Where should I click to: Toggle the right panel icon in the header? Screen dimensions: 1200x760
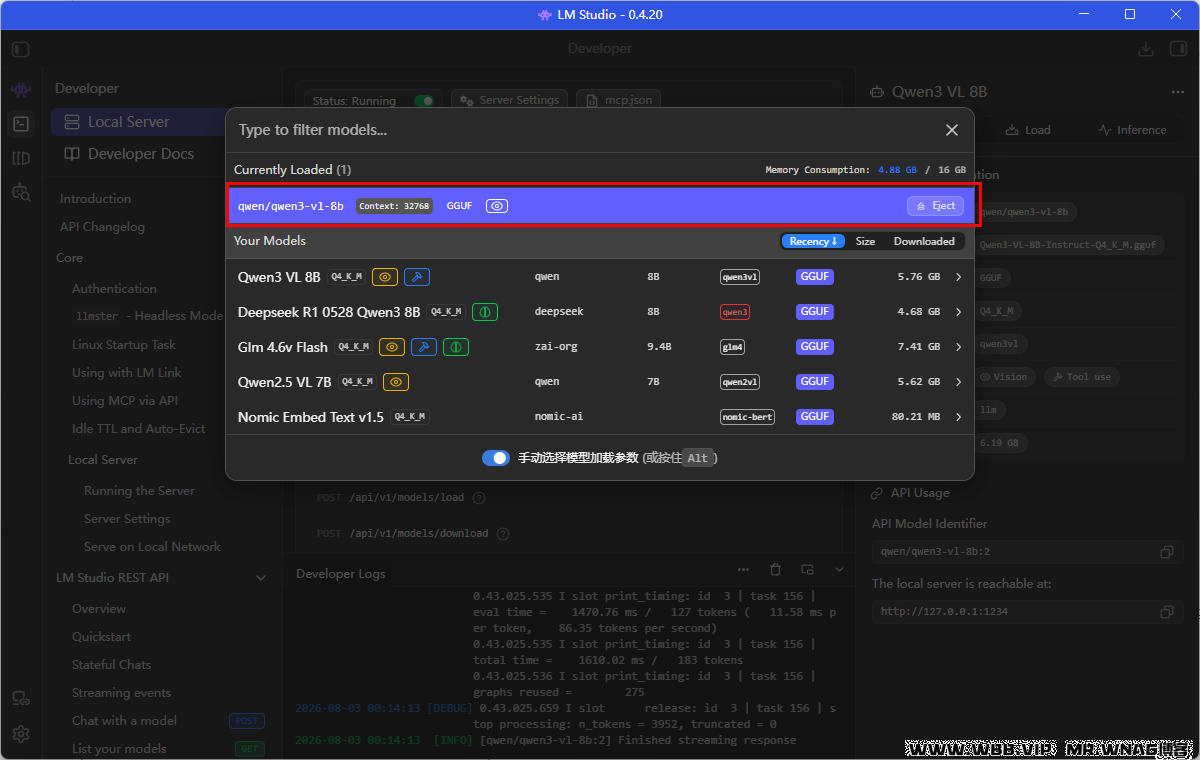(x=1178, y=49)
